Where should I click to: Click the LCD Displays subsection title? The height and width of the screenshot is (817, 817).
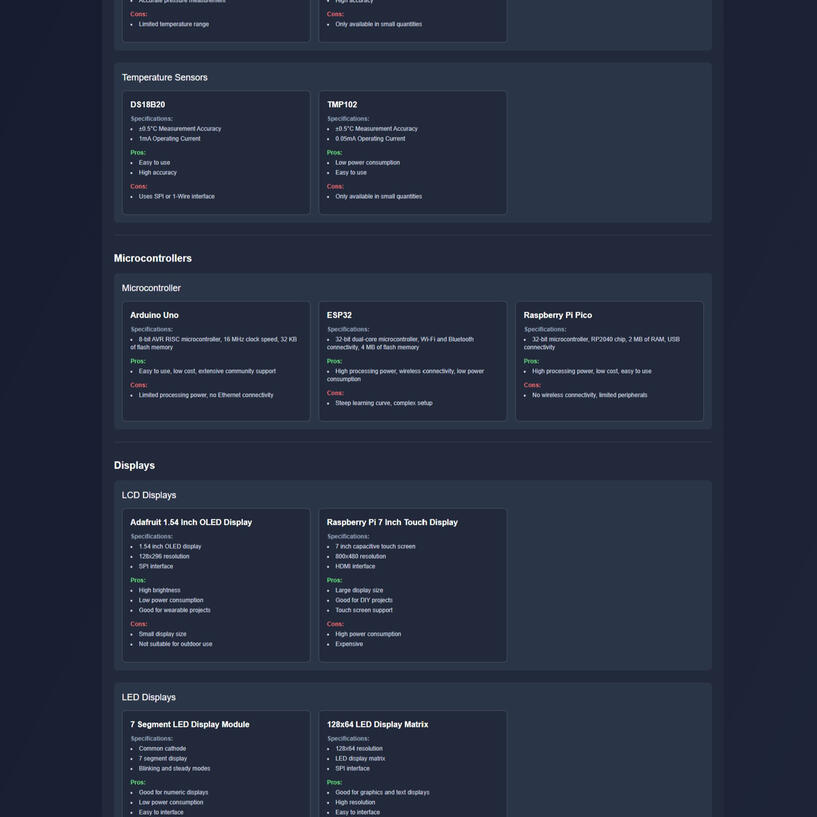pyautogui.click(x=149, y=495)
